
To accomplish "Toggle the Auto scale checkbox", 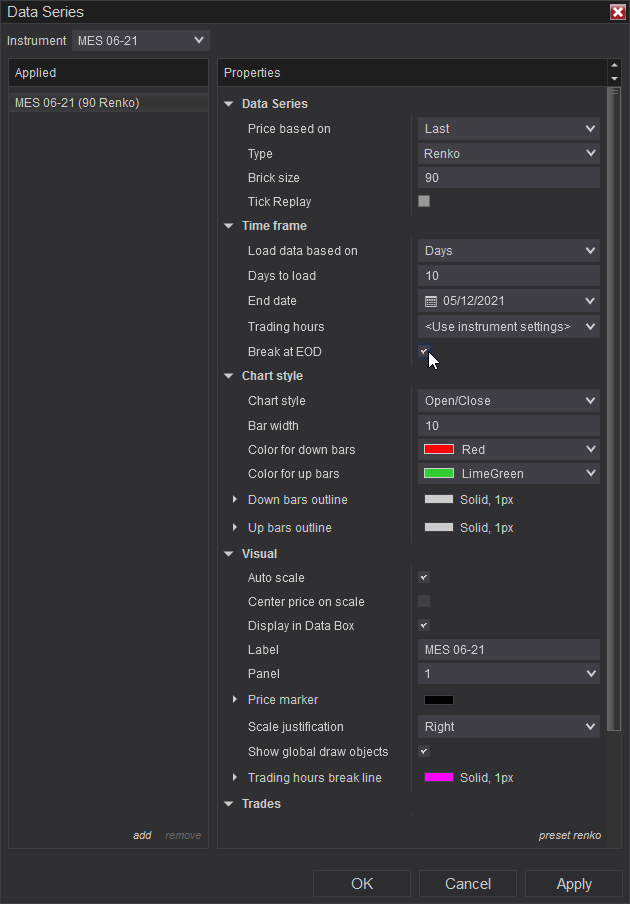I will [x=424, y=578].
